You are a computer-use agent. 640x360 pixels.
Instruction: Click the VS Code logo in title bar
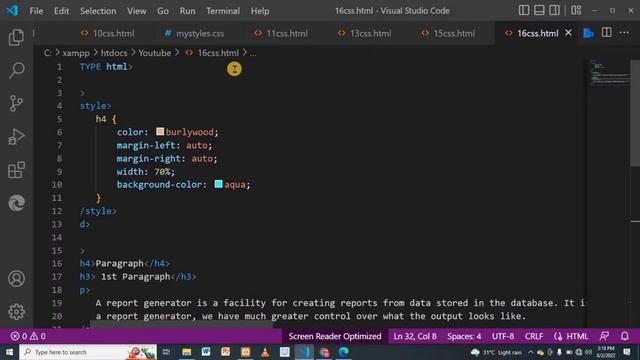(x=12, y=10)
